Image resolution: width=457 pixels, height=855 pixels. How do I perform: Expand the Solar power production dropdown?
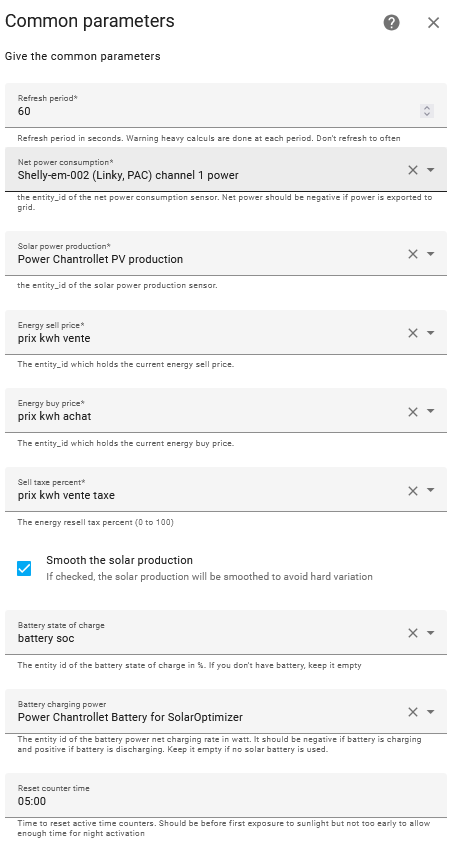click(x=430, y=254)
